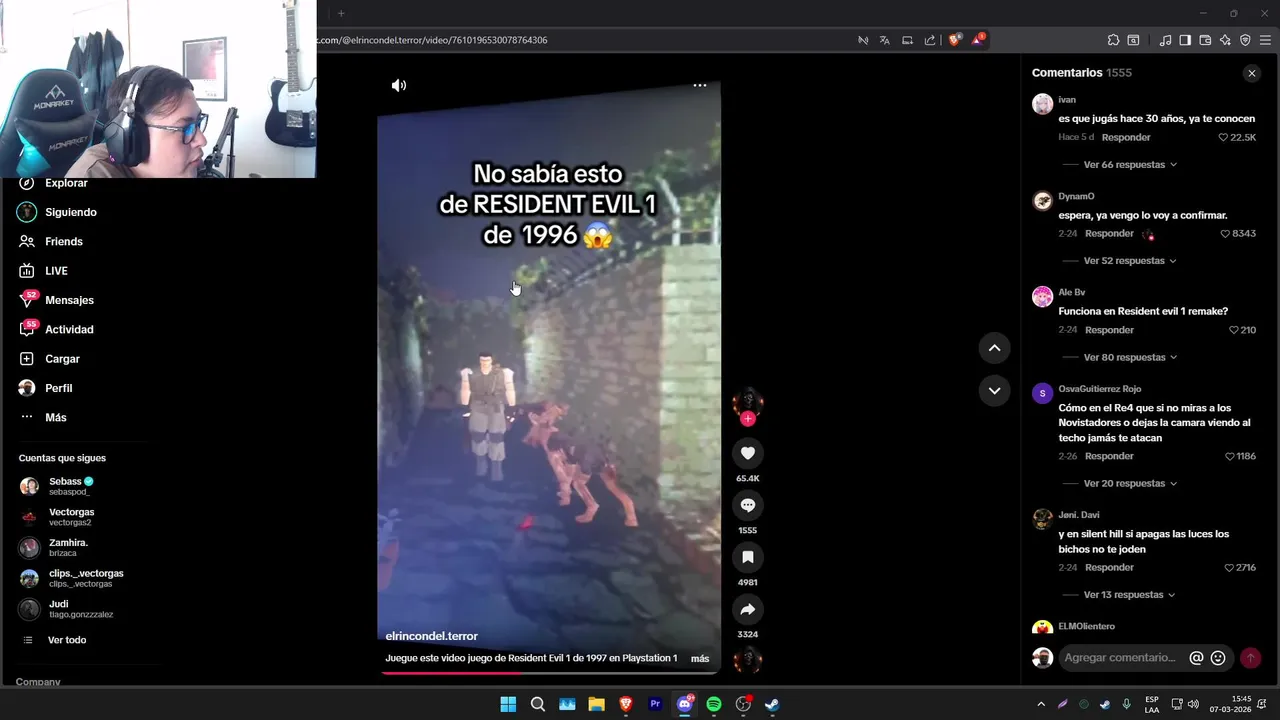Like the video with the heart icon
1280x720 pixels.
(748, 453)
